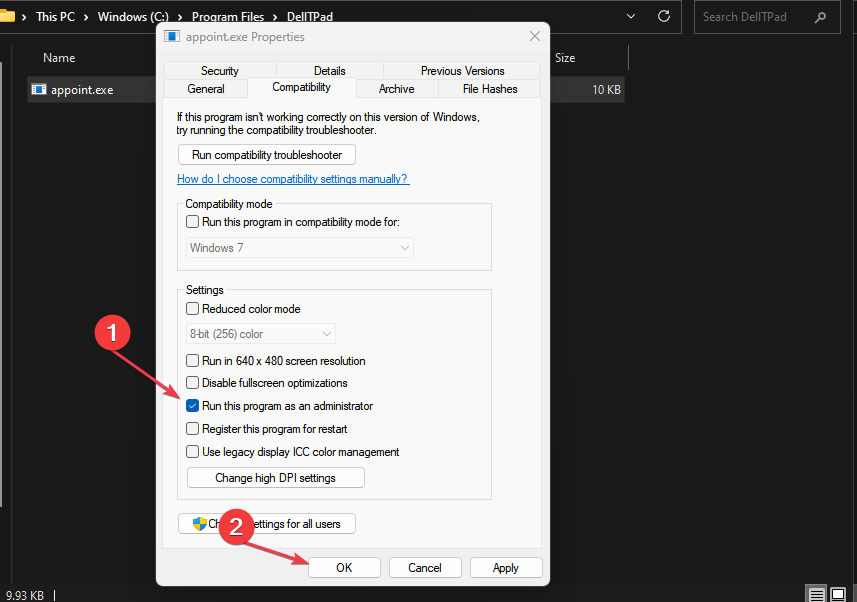
Task: Click Run compatibility troubleshooter
Action: click(266, 154)
